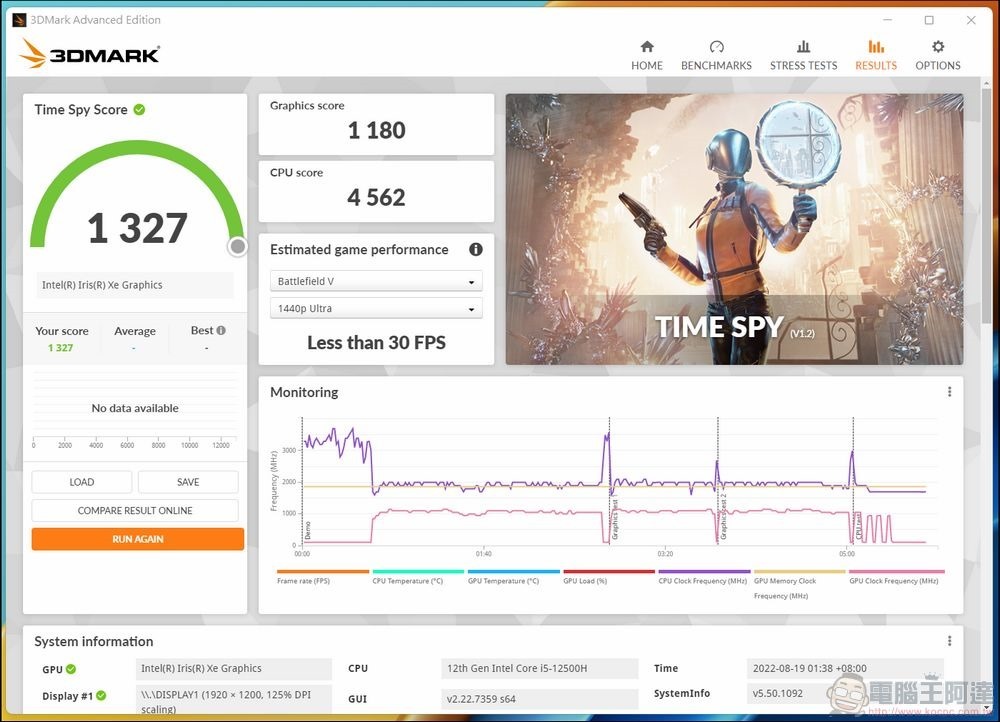Open the Home tab

647,55
